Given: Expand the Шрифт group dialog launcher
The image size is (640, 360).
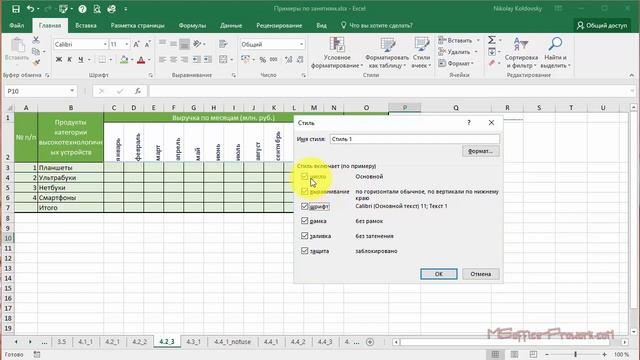Looking at the screenshot, I should point(151,75).
